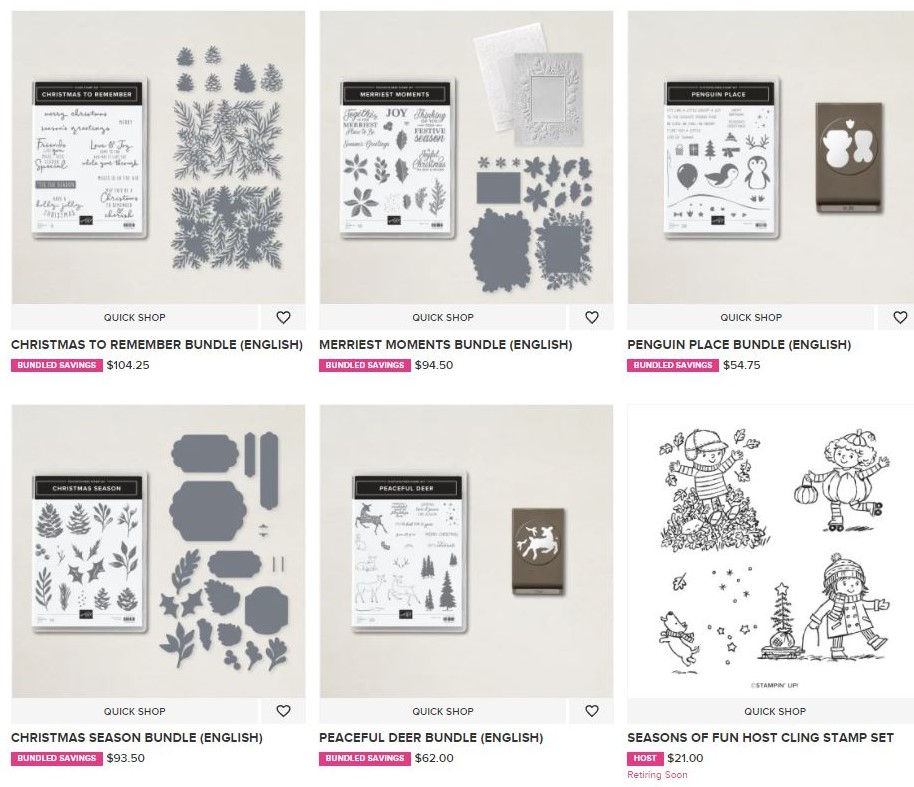Viewport: 914px width, 787px height.
Task: Open Christmas Season Bundle title link
Action: tap(136, 737)
